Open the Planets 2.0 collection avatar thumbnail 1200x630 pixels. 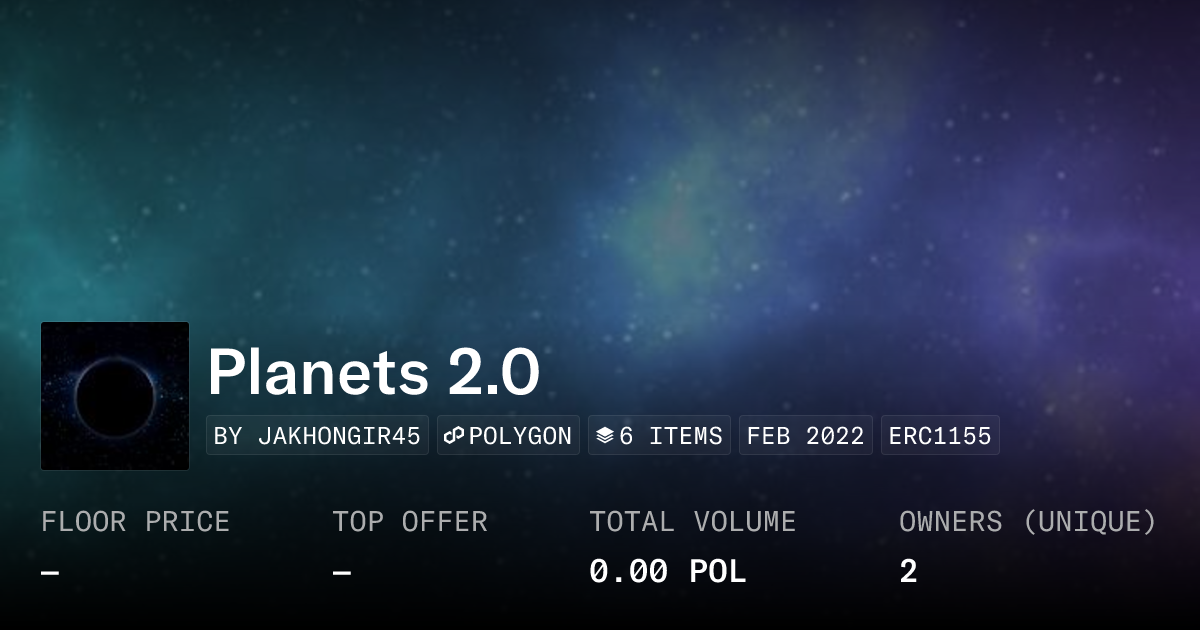point(115,396)
